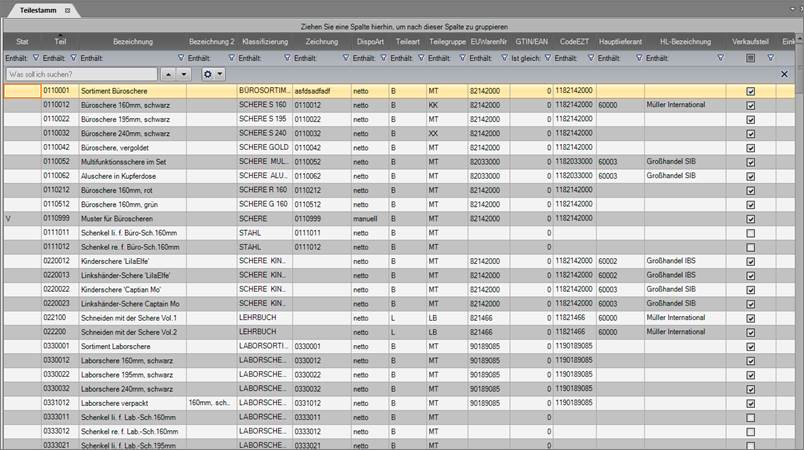Click the filter funnel icon for Zeichnung column
Viewport: 804px width, 450px height.
(x=345, y=58)
